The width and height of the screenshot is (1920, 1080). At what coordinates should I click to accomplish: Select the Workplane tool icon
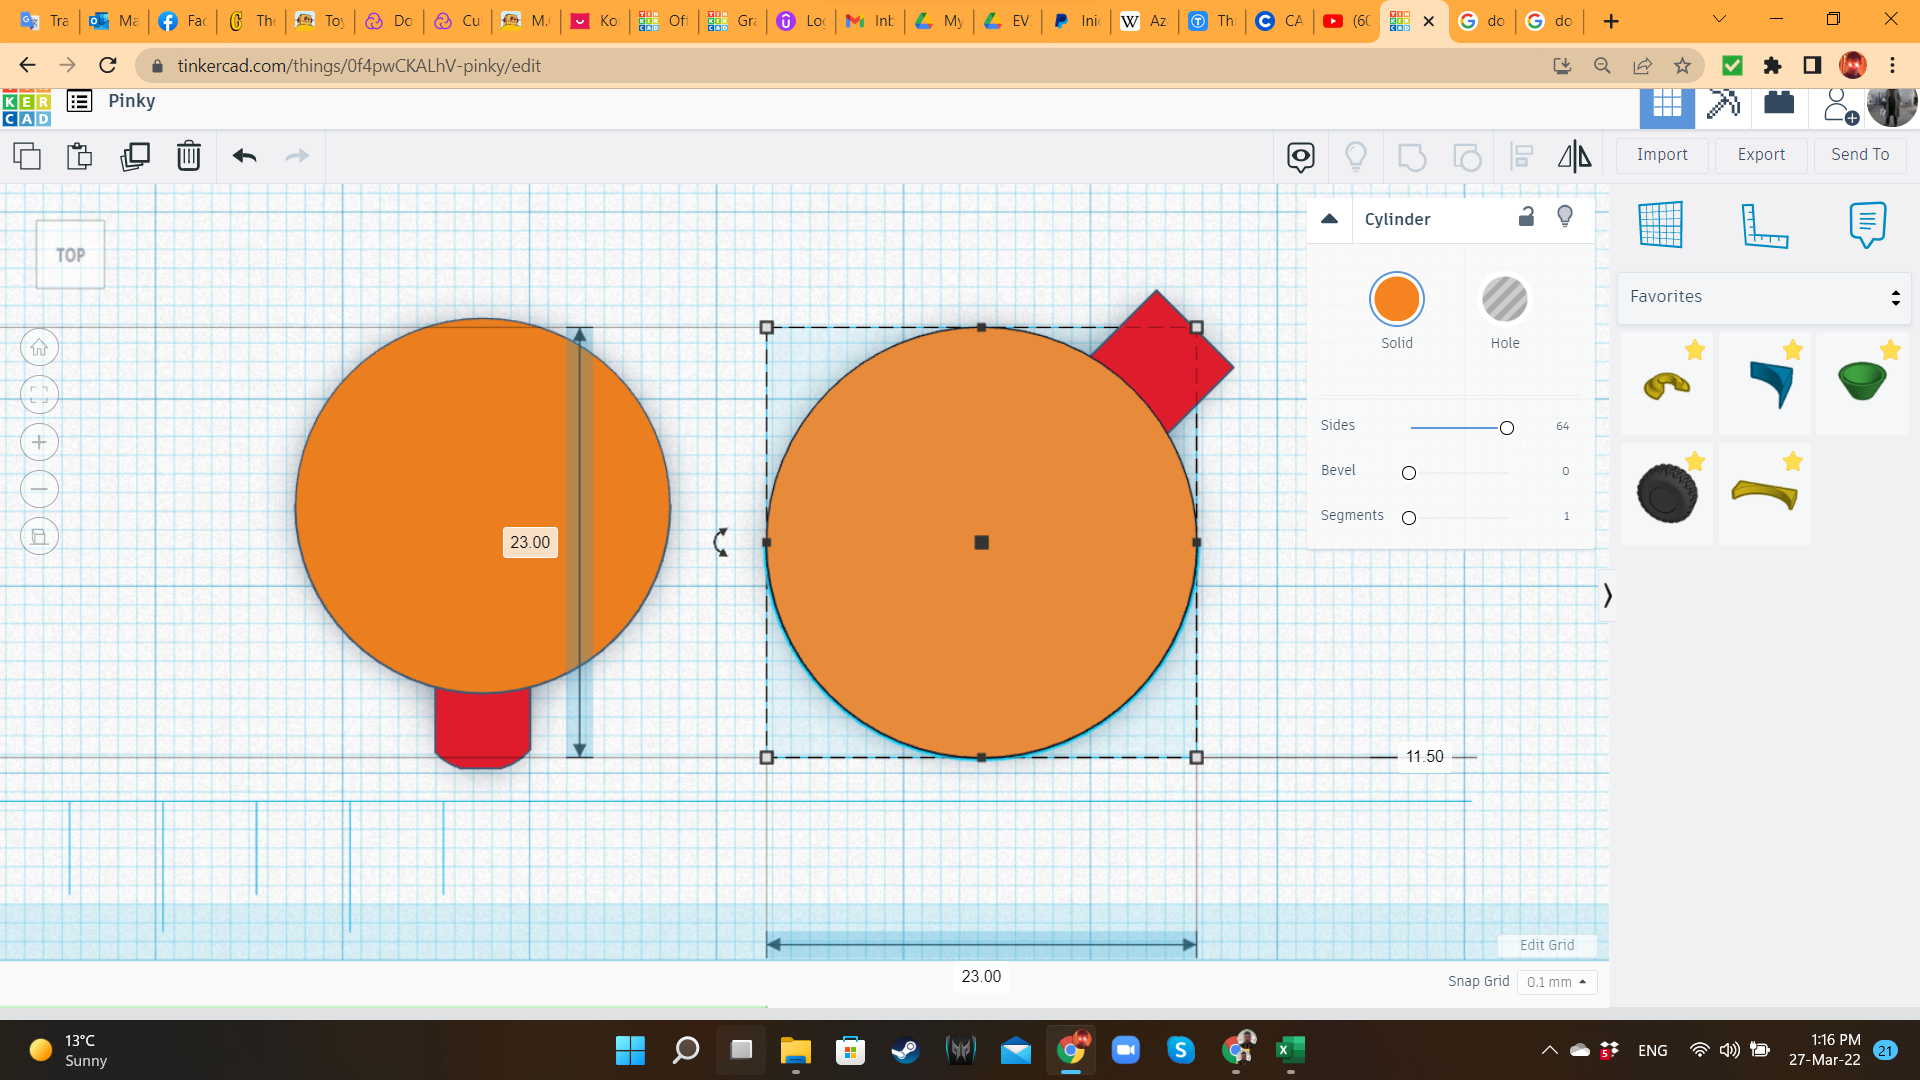click(1660, 224)
